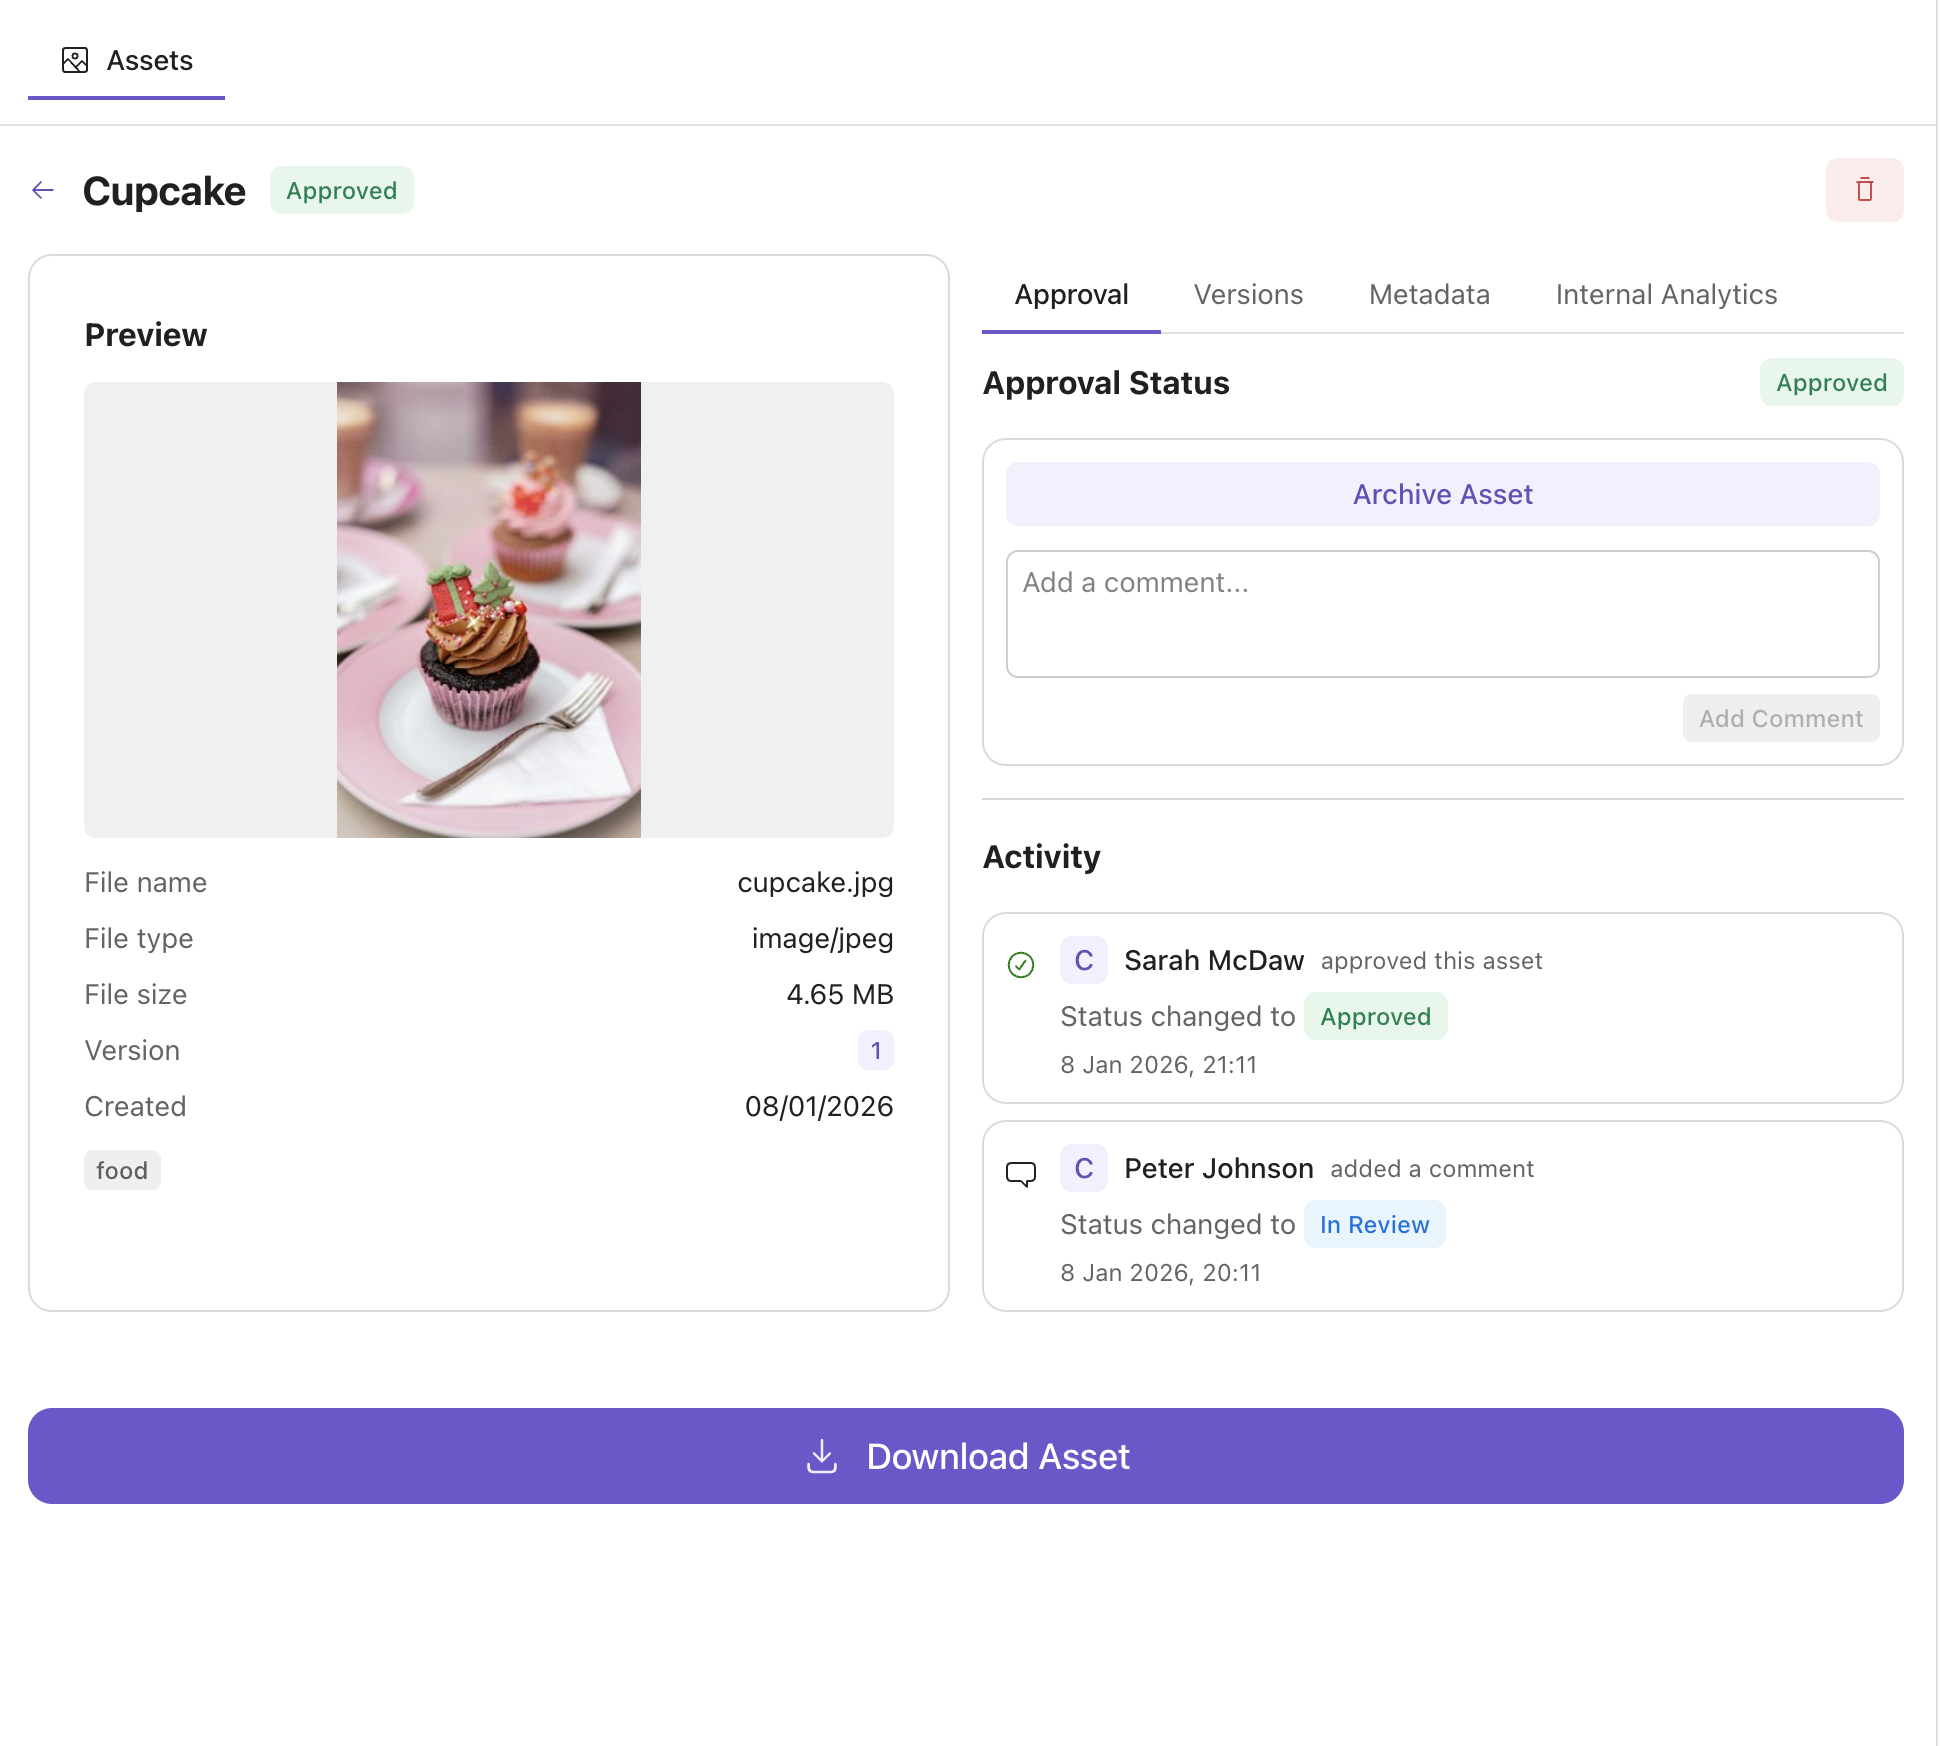The image size is (1940, 1746).
Task: Click Sarah McDaw's avatar badge
Action: coord(1083,960)
